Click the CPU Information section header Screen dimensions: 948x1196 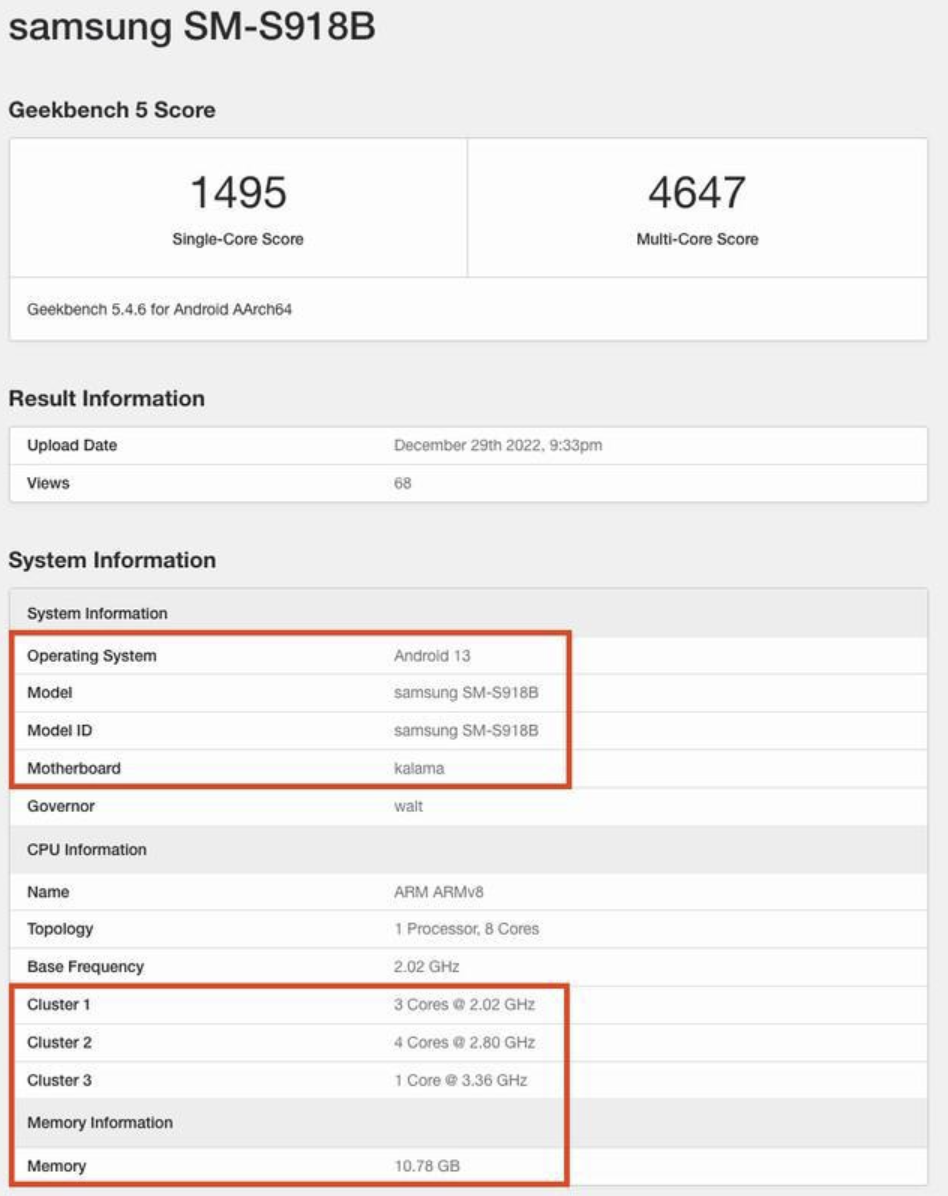point(469,850)
